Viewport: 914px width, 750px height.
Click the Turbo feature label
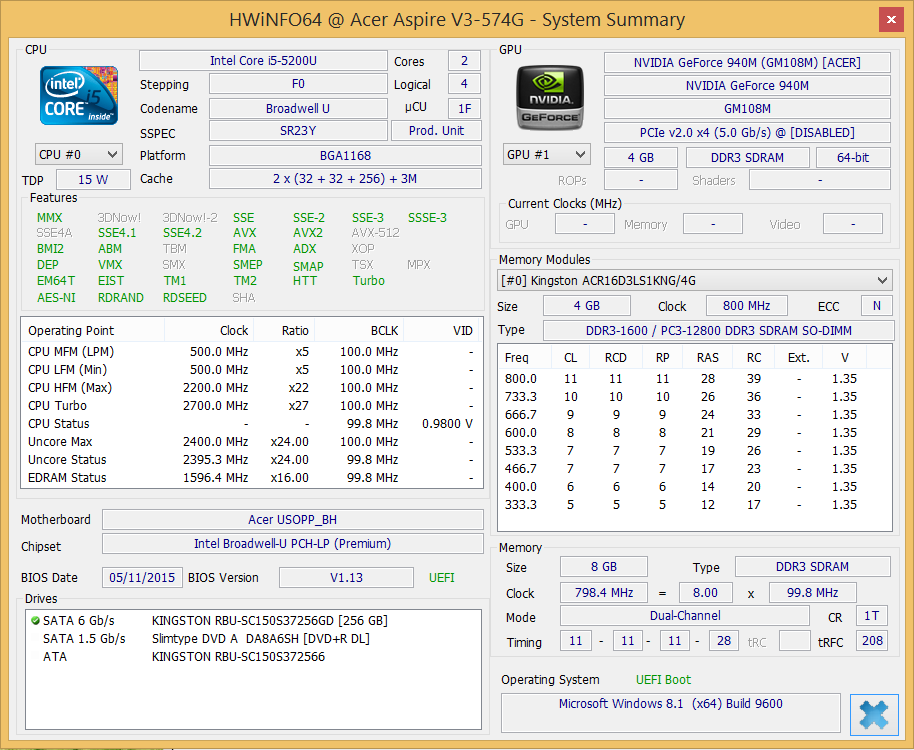368,280
